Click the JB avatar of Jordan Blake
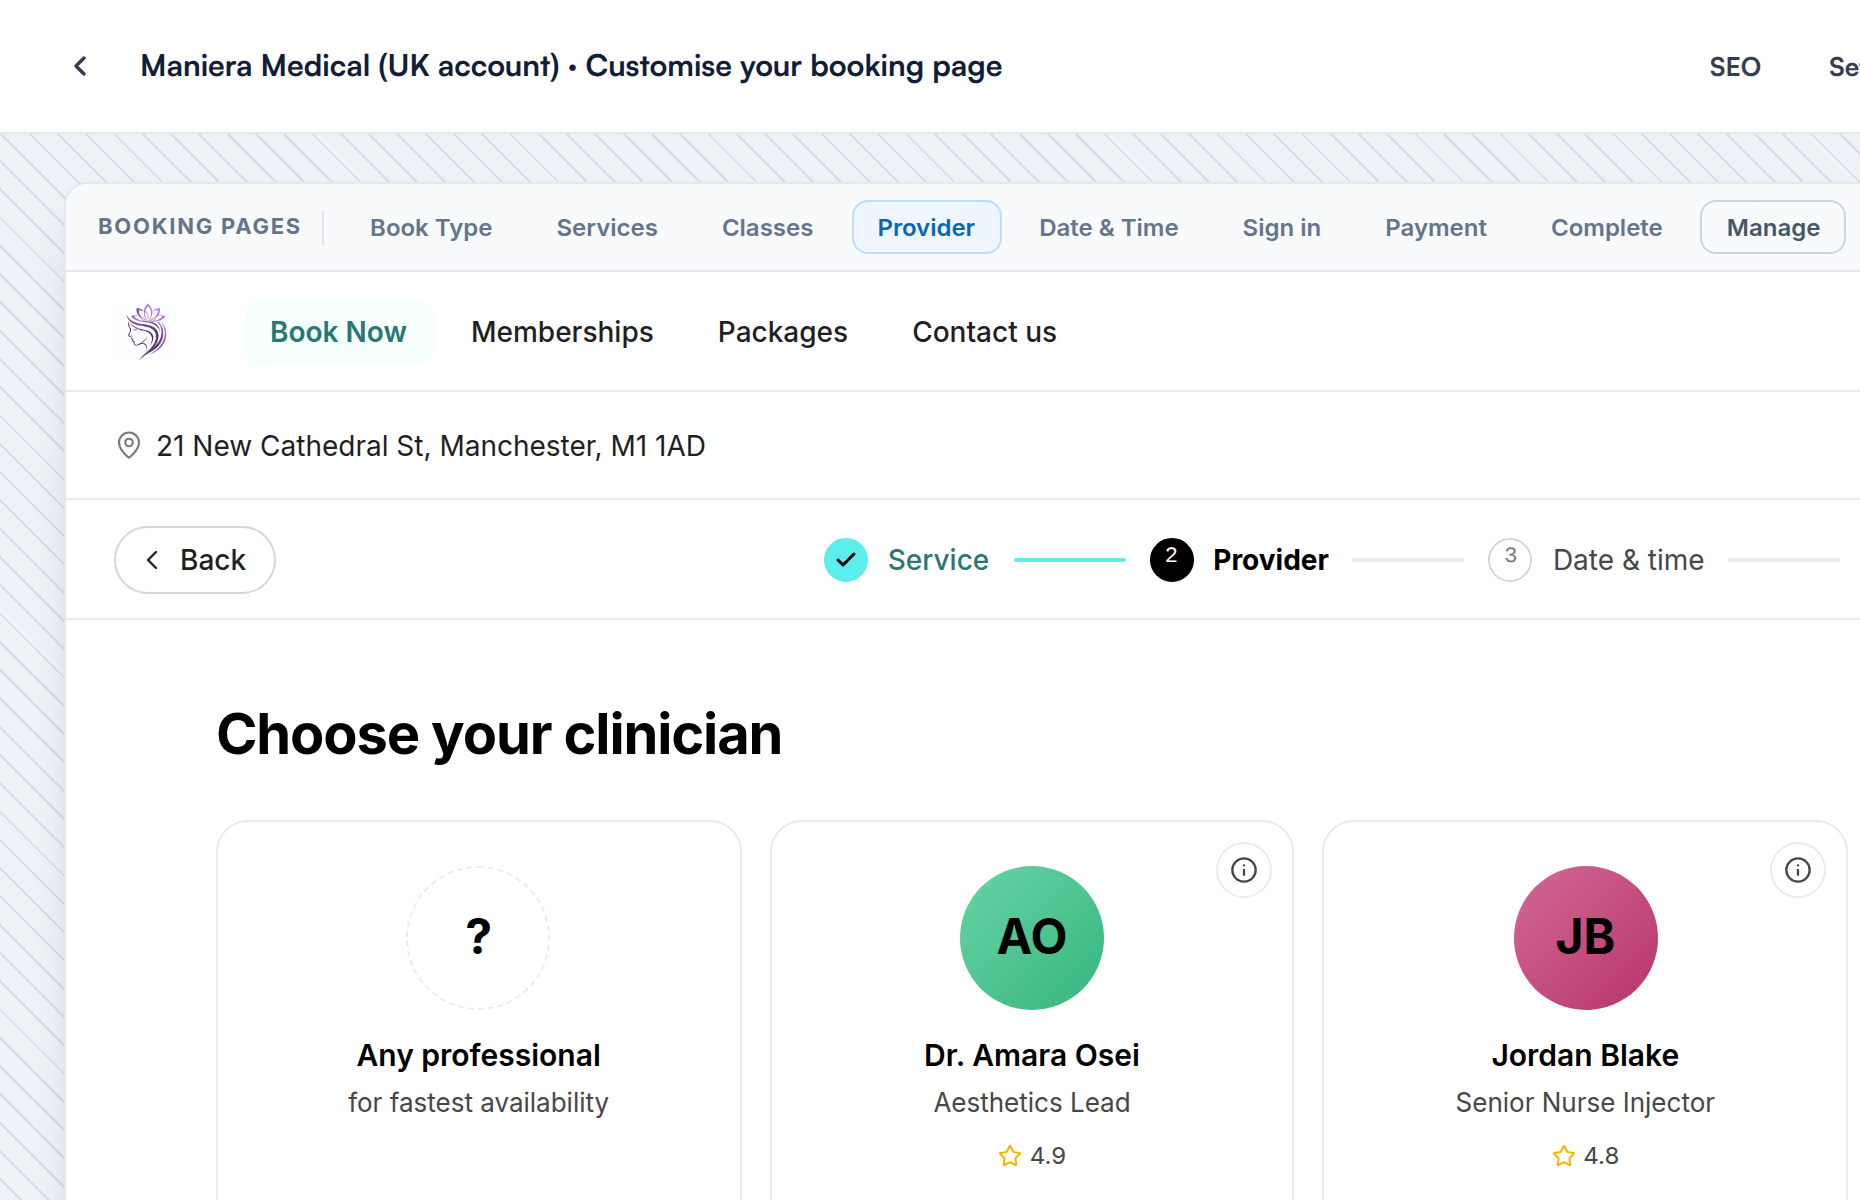The height and width of the screenshot is (1200, 1860). click(1586, 938)
